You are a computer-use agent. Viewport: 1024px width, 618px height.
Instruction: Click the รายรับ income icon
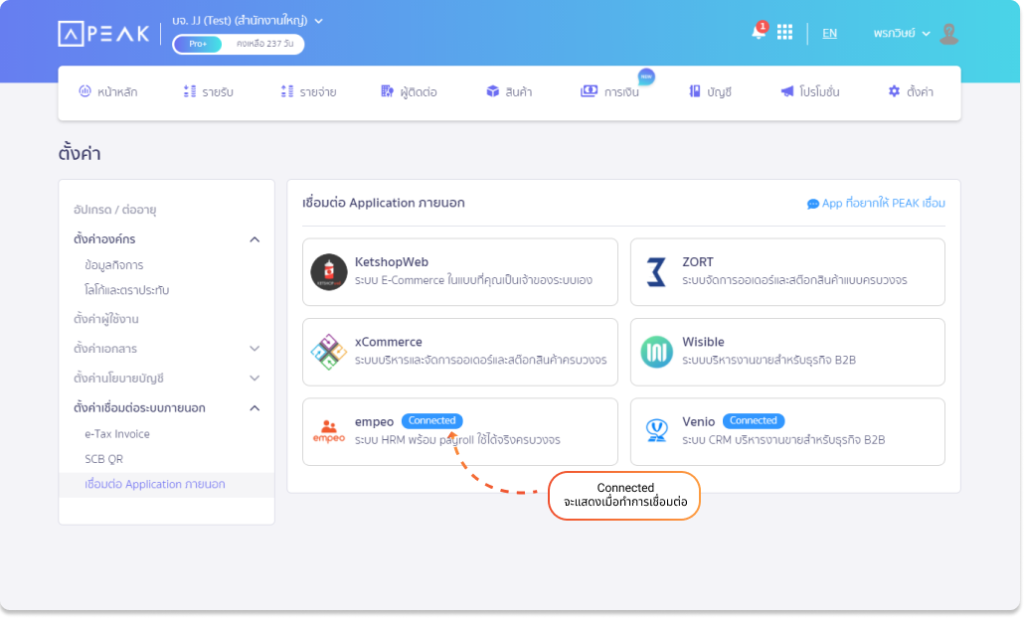click(189, 91)
